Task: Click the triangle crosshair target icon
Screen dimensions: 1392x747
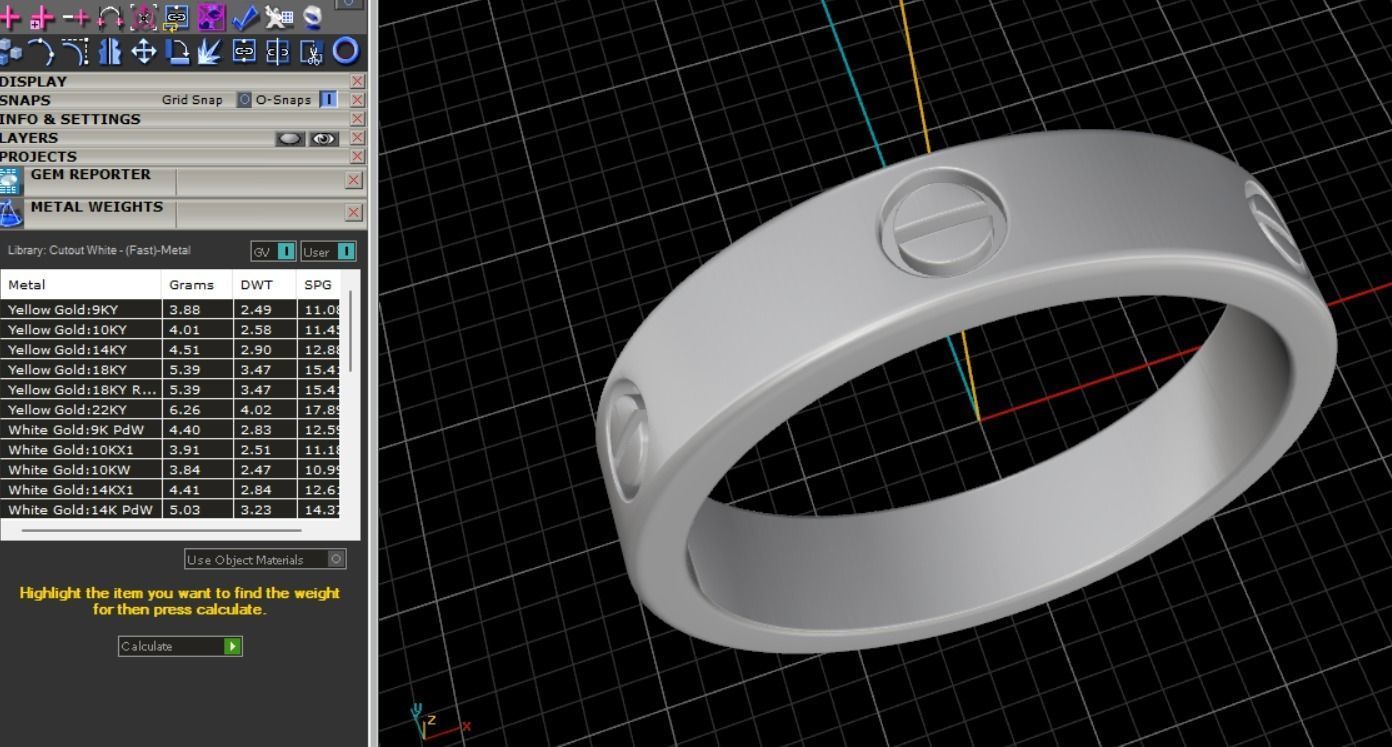Action: (143, 17)
